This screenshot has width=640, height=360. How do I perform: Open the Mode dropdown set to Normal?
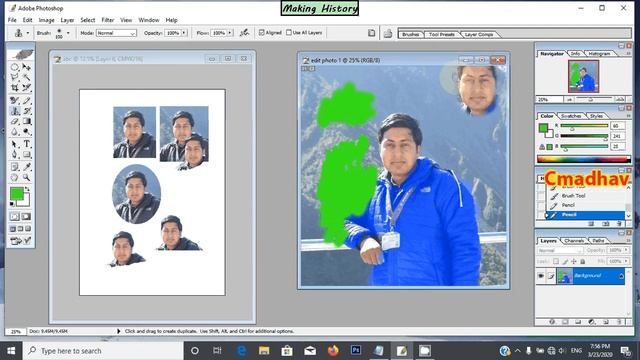tap(116, 33)
